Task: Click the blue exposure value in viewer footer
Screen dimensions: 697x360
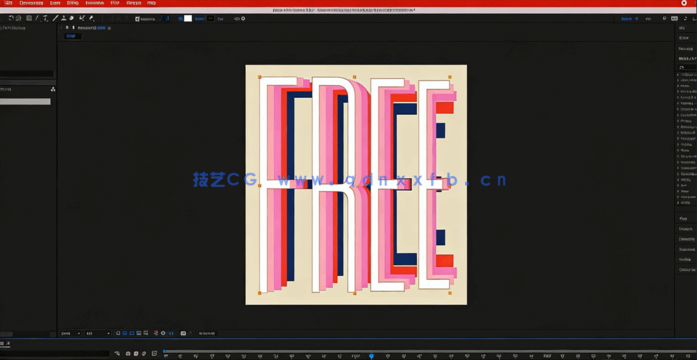Action: 170,333
